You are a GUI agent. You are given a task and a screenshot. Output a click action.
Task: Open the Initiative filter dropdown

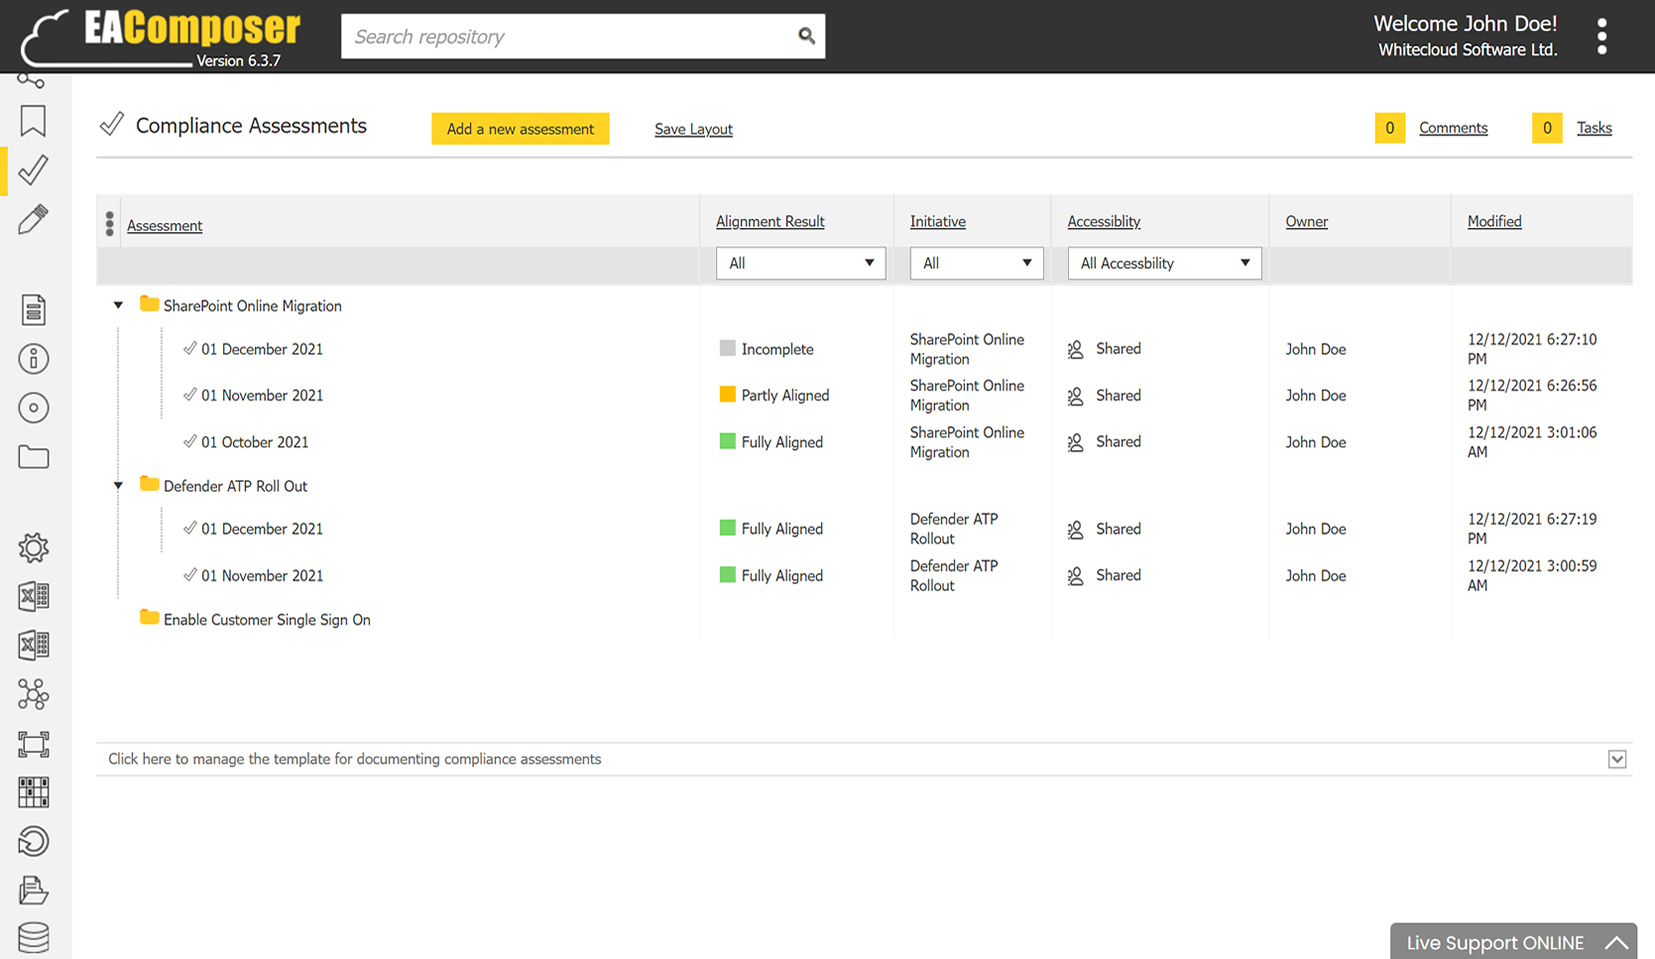976,263
